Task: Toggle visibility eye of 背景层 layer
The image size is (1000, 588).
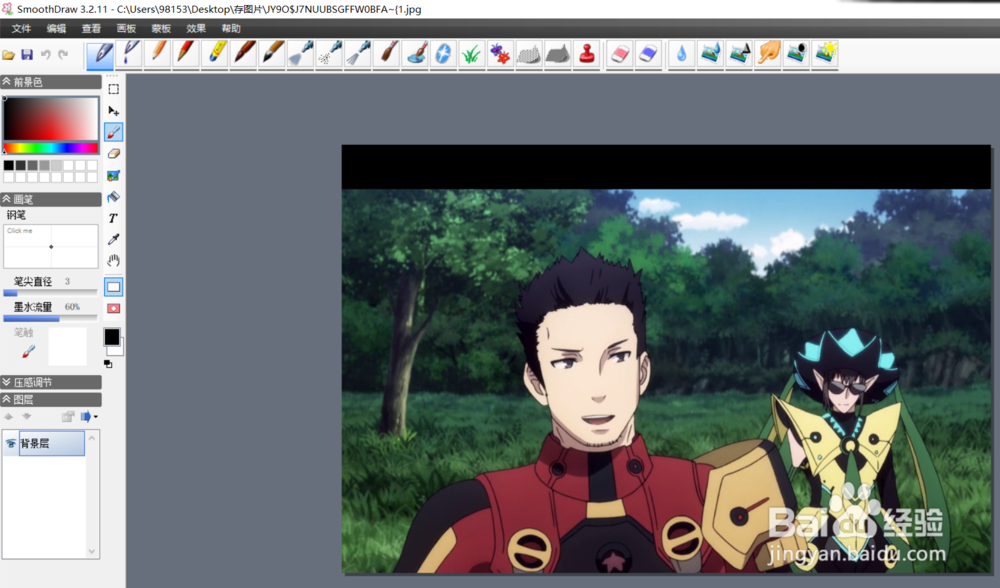Action: coord(11,443)
